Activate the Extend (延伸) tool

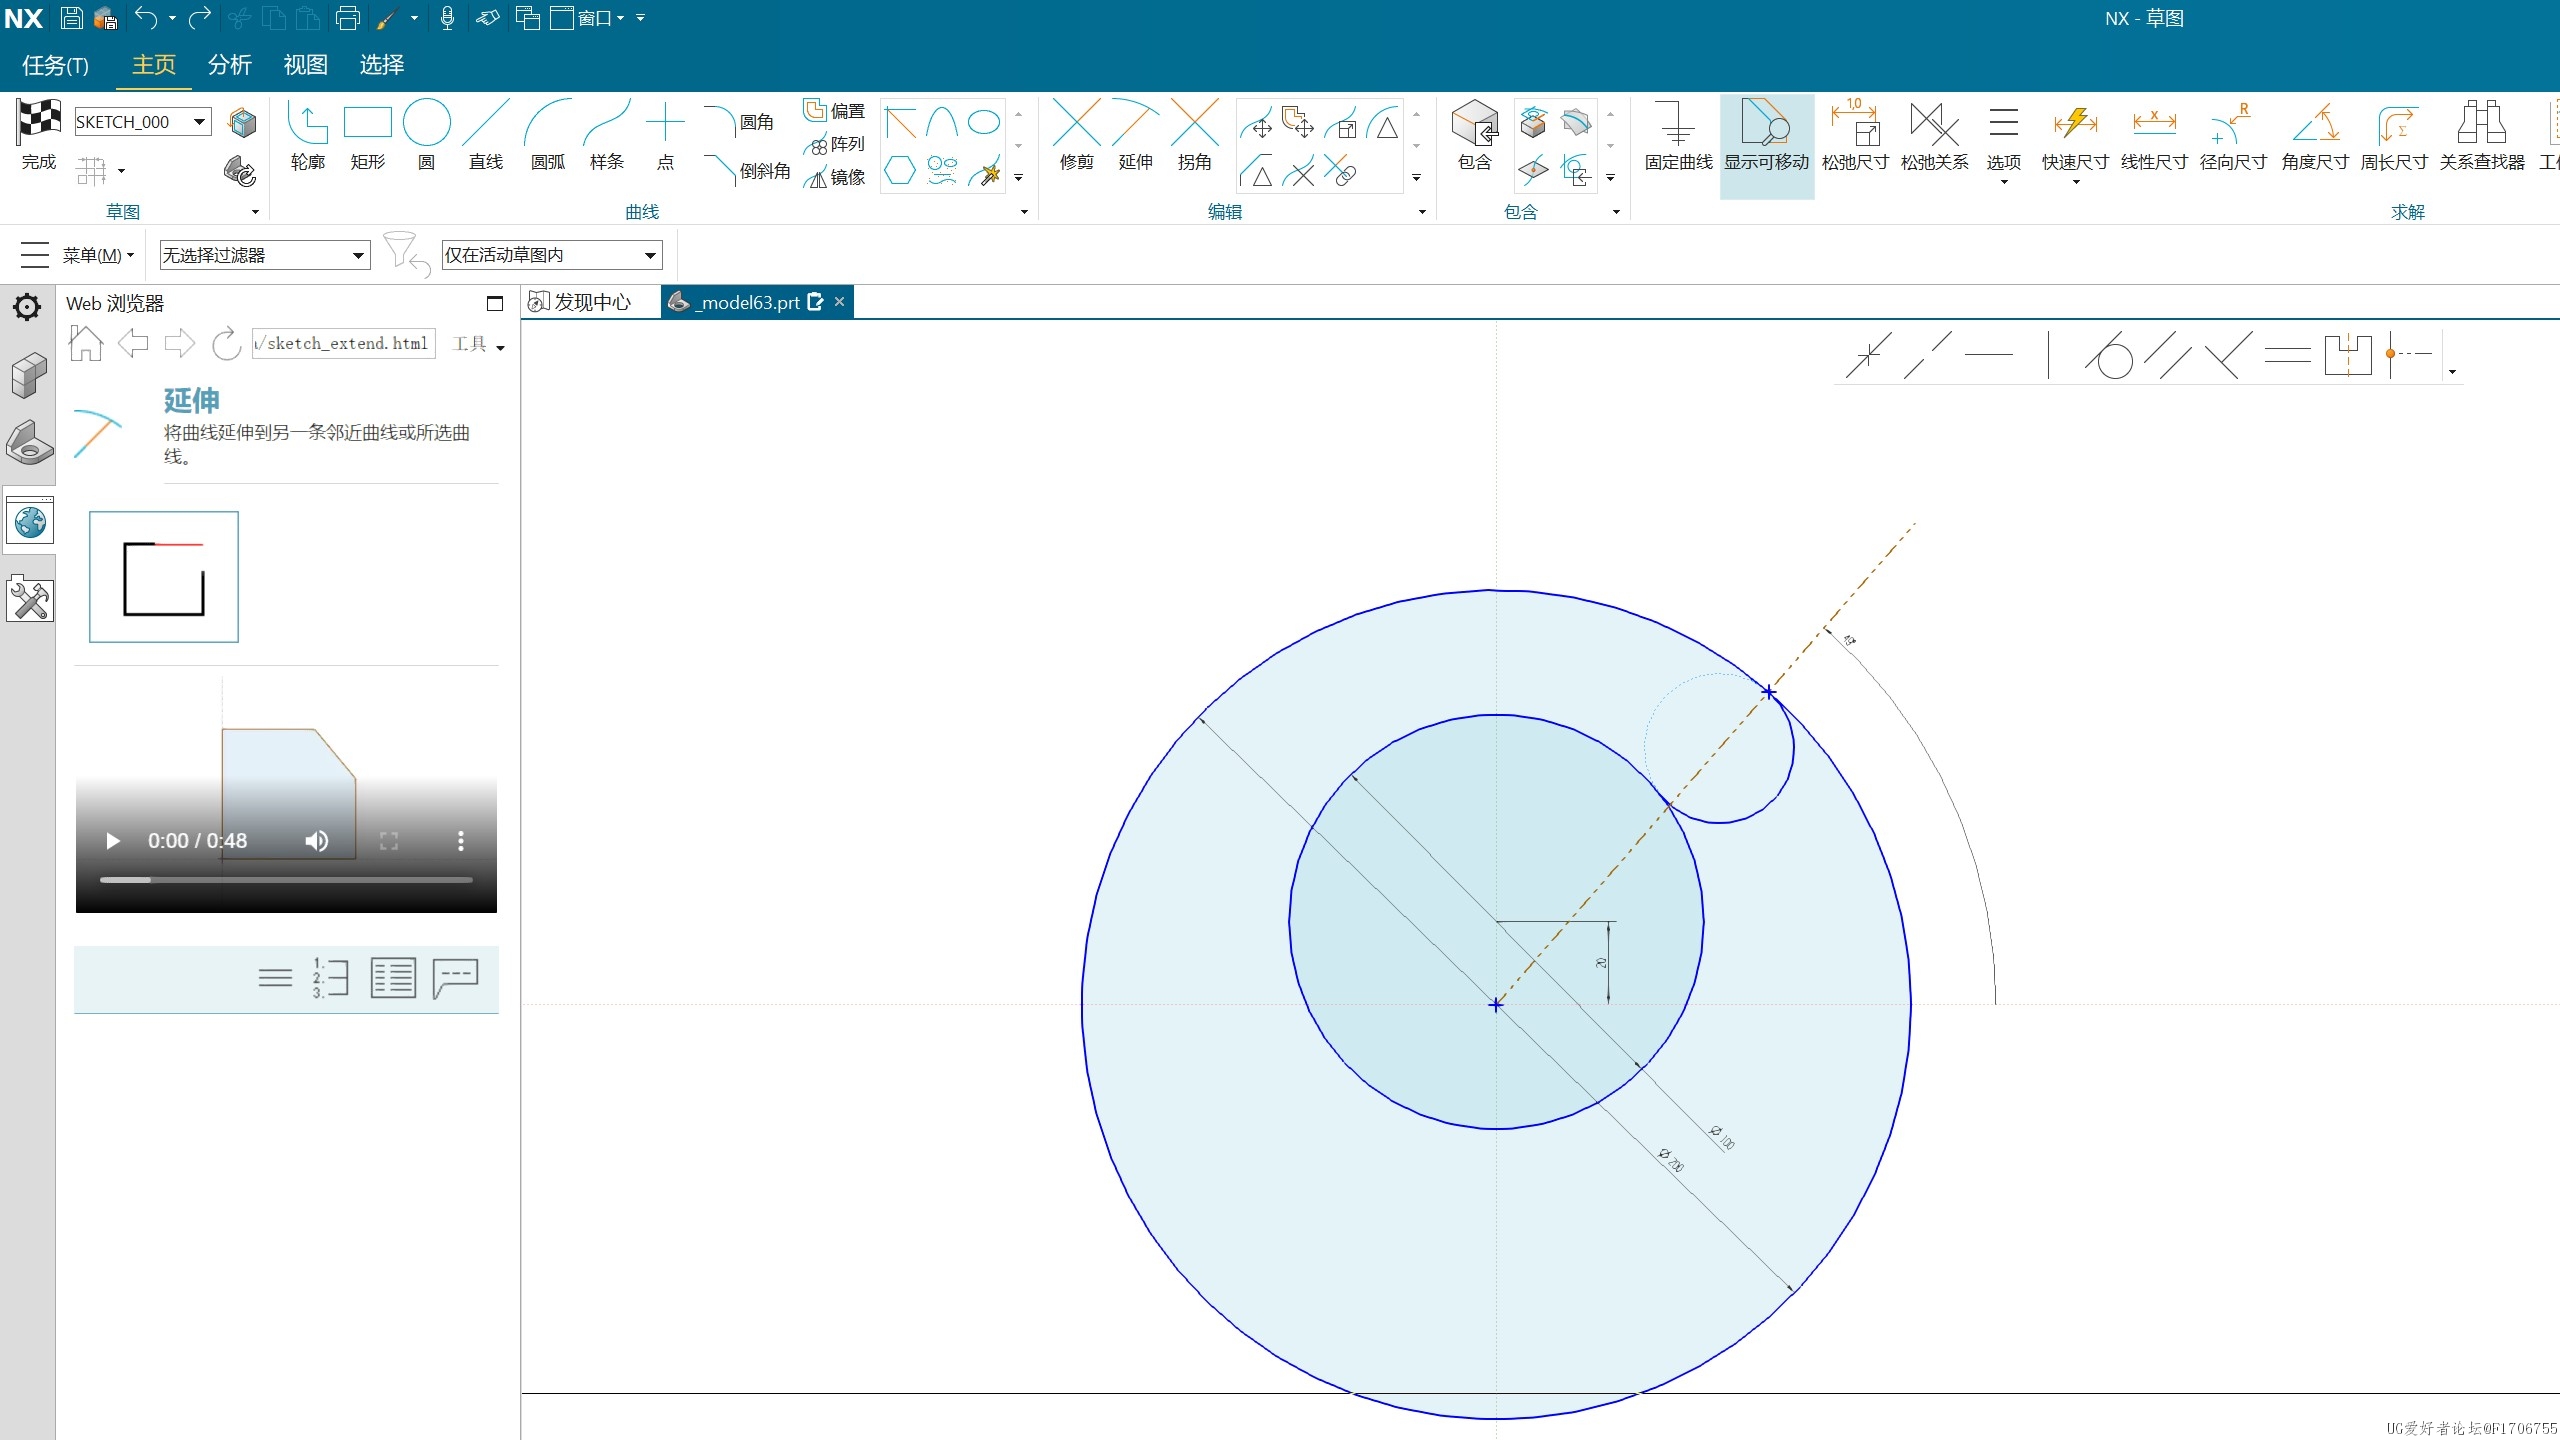tap(1136, 135)
